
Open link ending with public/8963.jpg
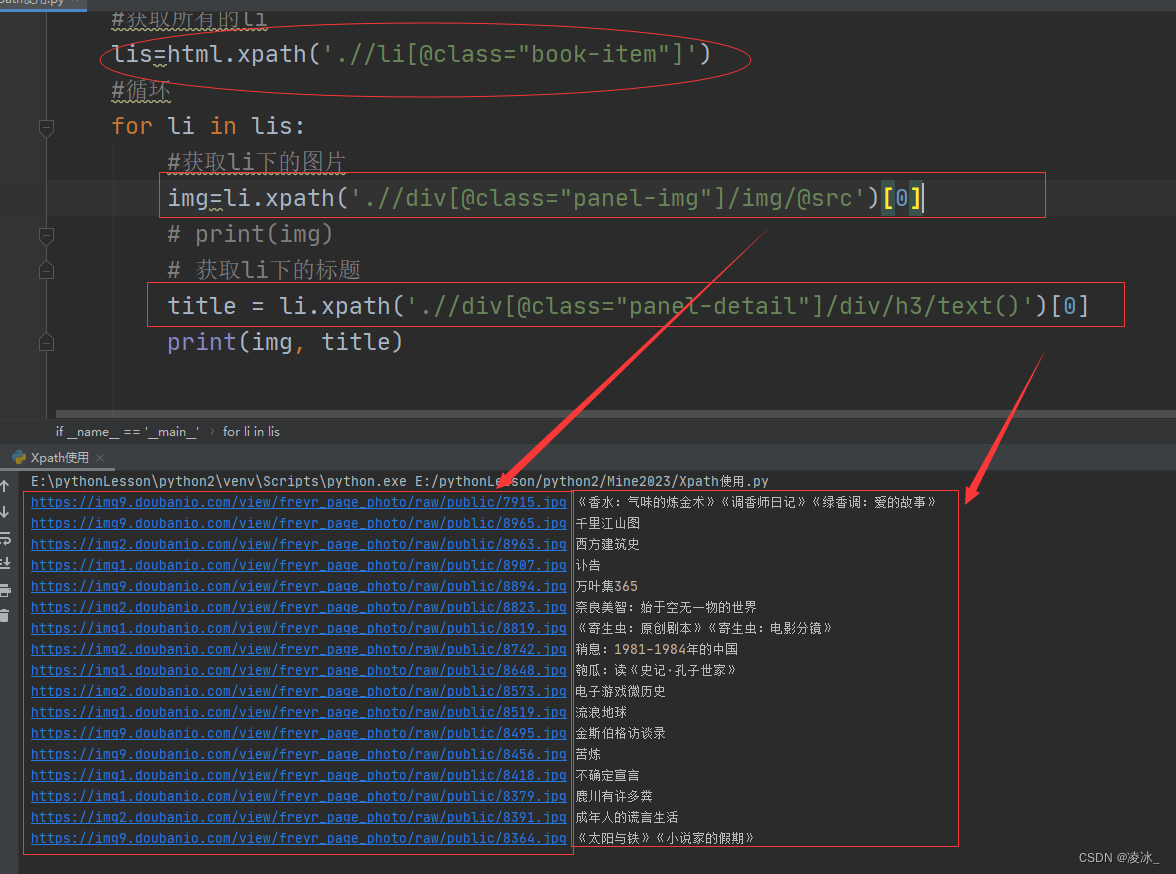click(298, 544)
